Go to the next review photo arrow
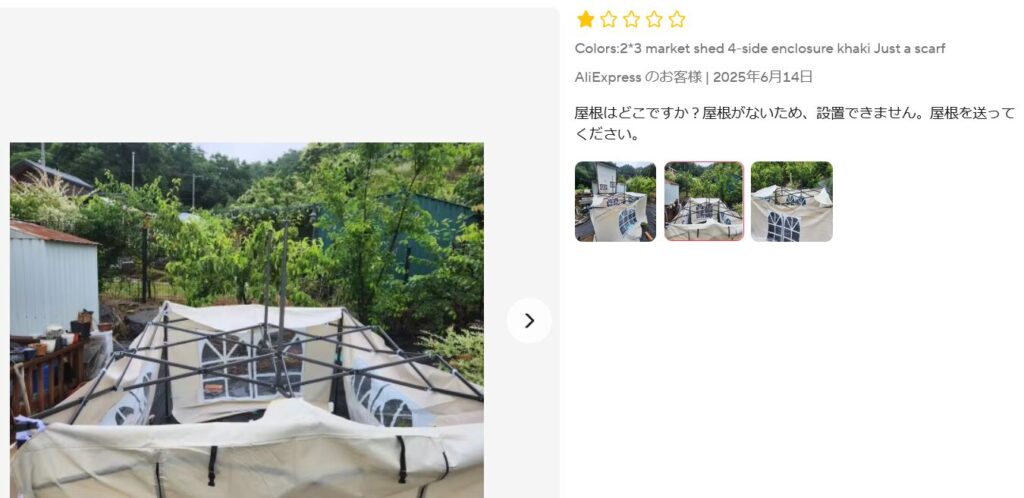Image resolution: width=1024 pixels, height=498 pixels. click(x=529, y=320)
